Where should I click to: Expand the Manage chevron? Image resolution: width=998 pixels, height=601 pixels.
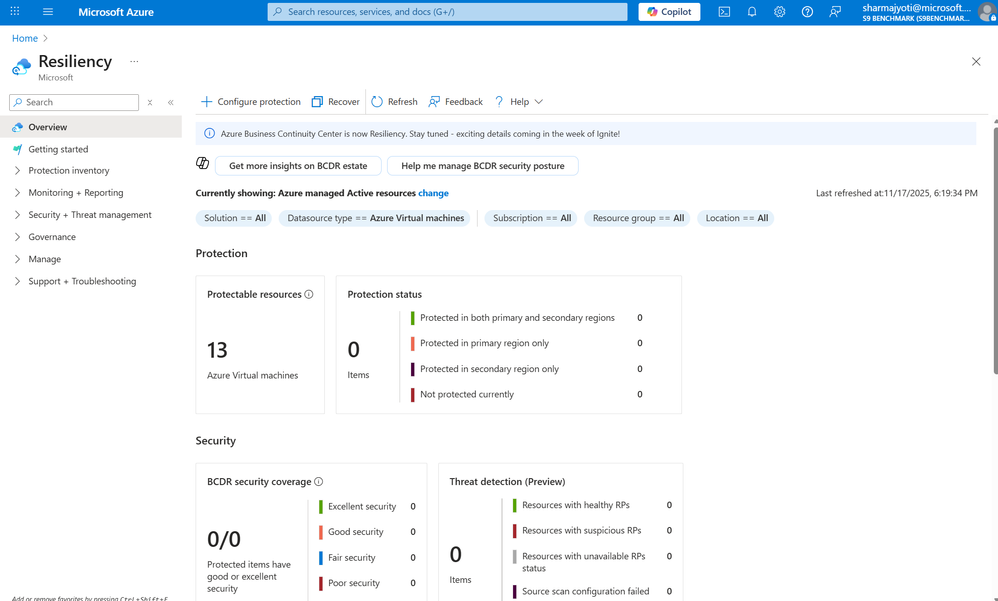(17, 259)
